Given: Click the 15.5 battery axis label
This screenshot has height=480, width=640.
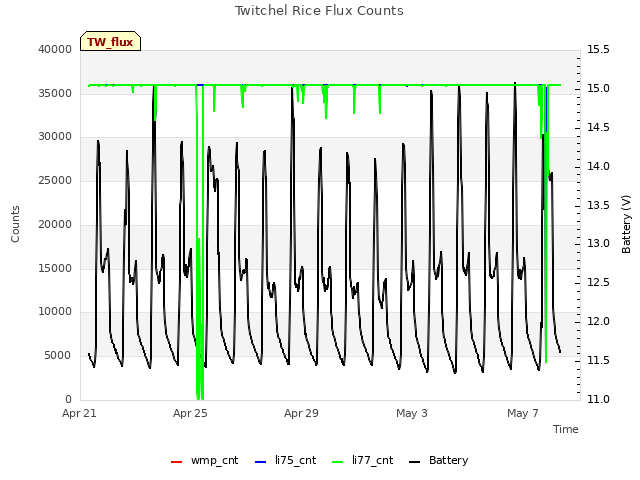Looking at the screenshot, I should point(598,49).
